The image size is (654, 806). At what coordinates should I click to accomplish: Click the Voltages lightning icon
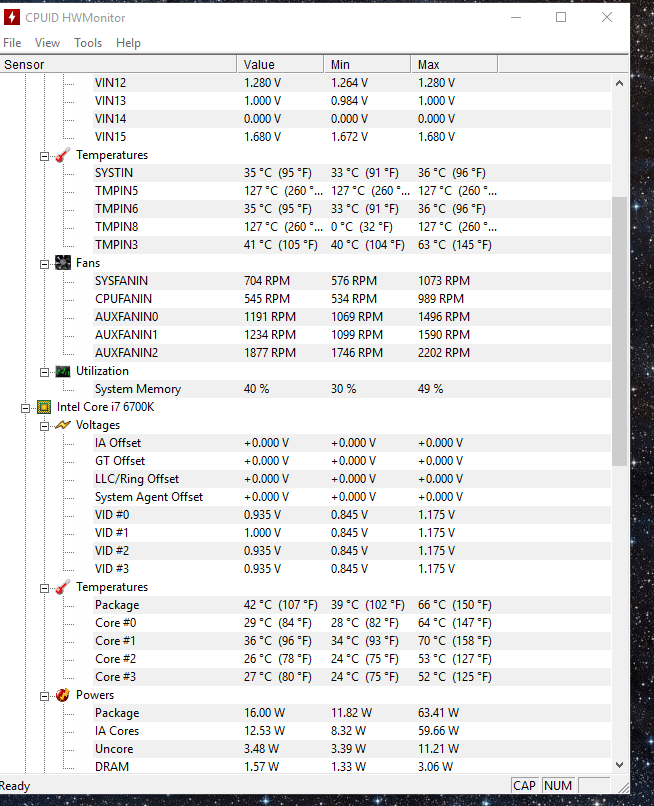coord(62,425)
